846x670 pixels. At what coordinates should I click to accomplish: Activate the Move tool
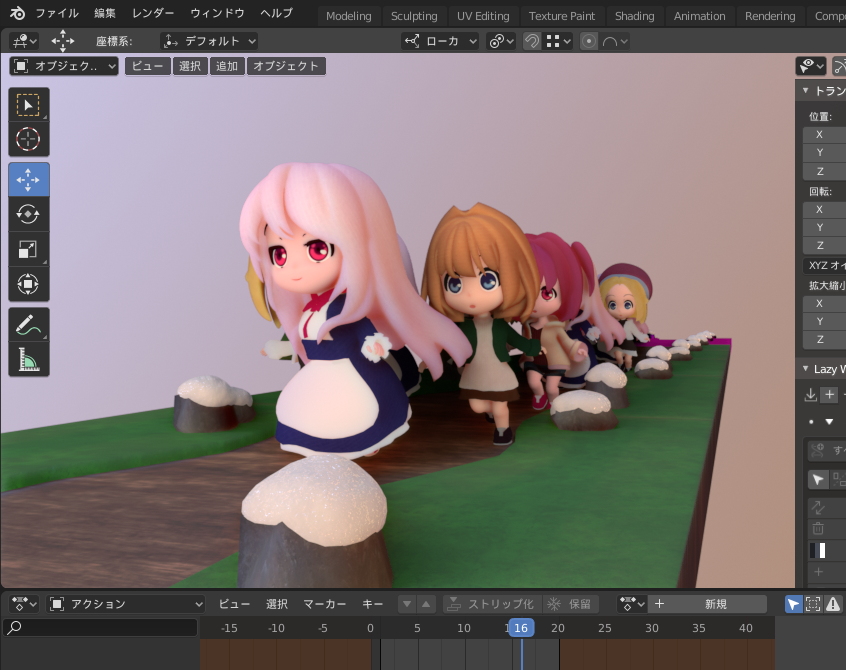29,180
